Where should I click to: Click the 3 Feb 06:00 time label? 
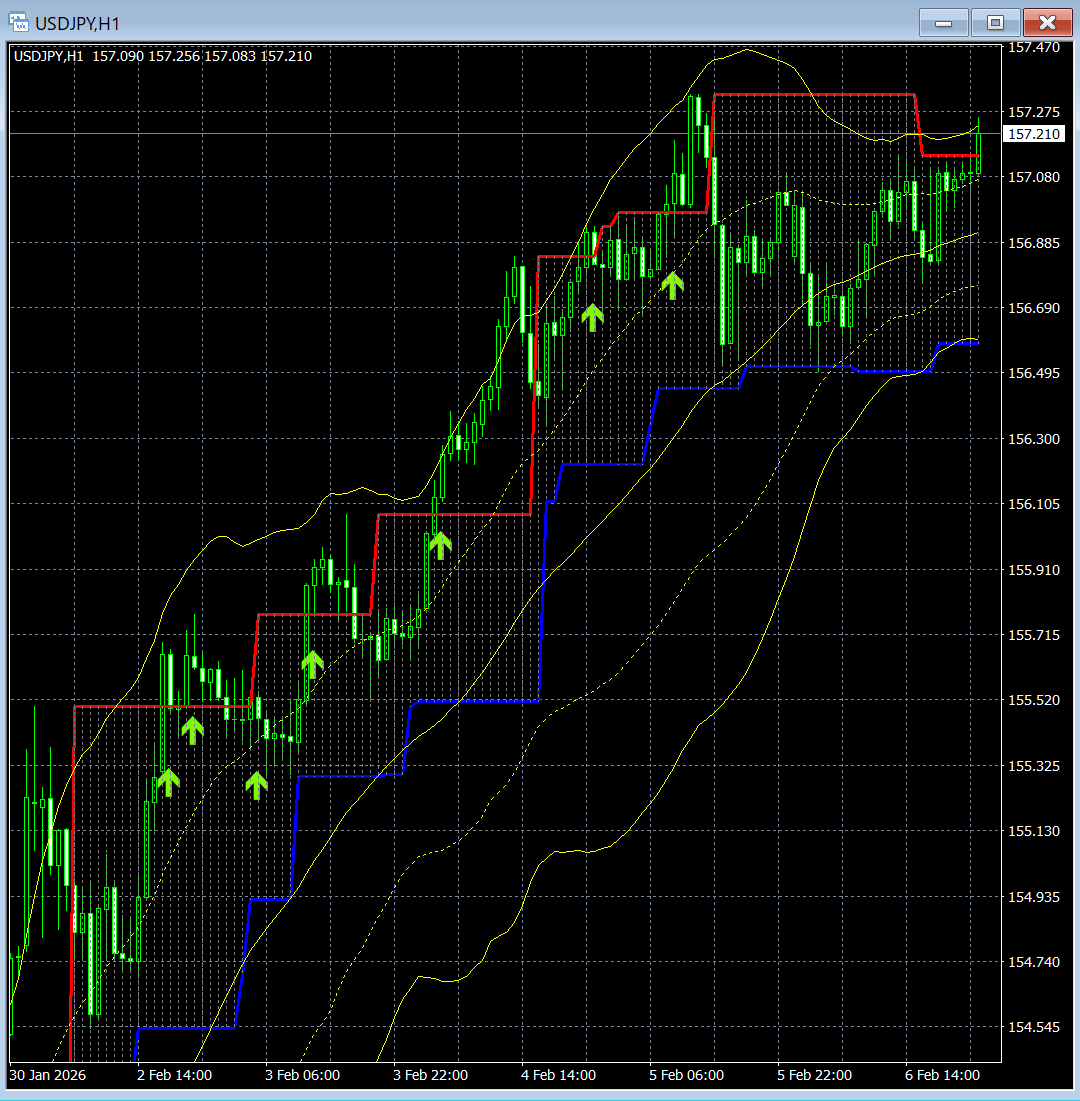coord(303,1075)
